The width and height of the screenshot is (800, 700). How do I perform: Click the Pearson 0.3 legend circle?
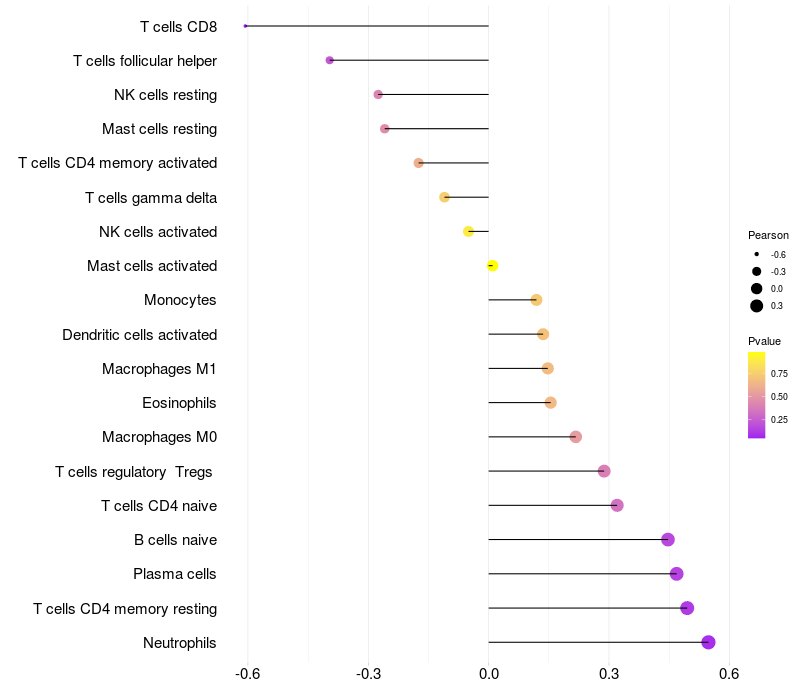click(757, 306)
